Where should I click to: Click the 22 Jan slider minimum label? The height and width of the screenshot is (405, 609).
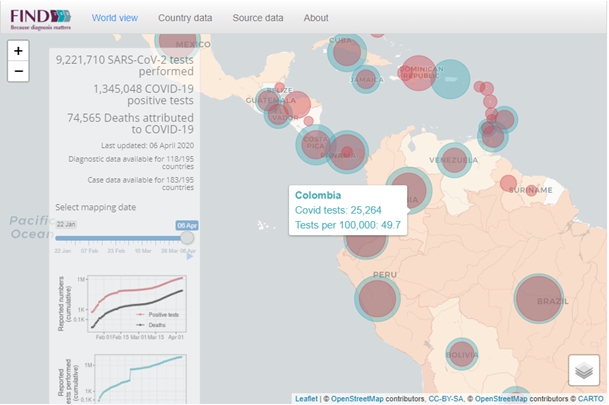66,224
